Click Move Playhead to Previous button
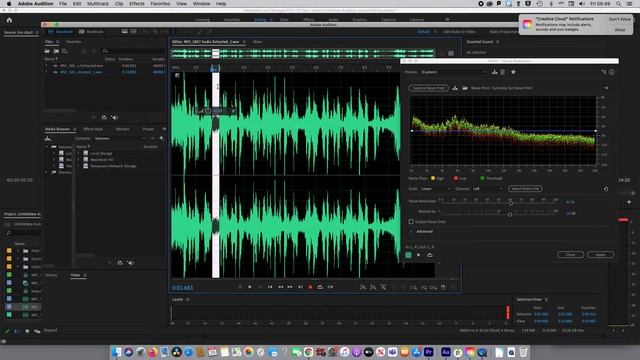Image resolution: width=640 pixels, height=360 pixels. click(x=270, y=287)
